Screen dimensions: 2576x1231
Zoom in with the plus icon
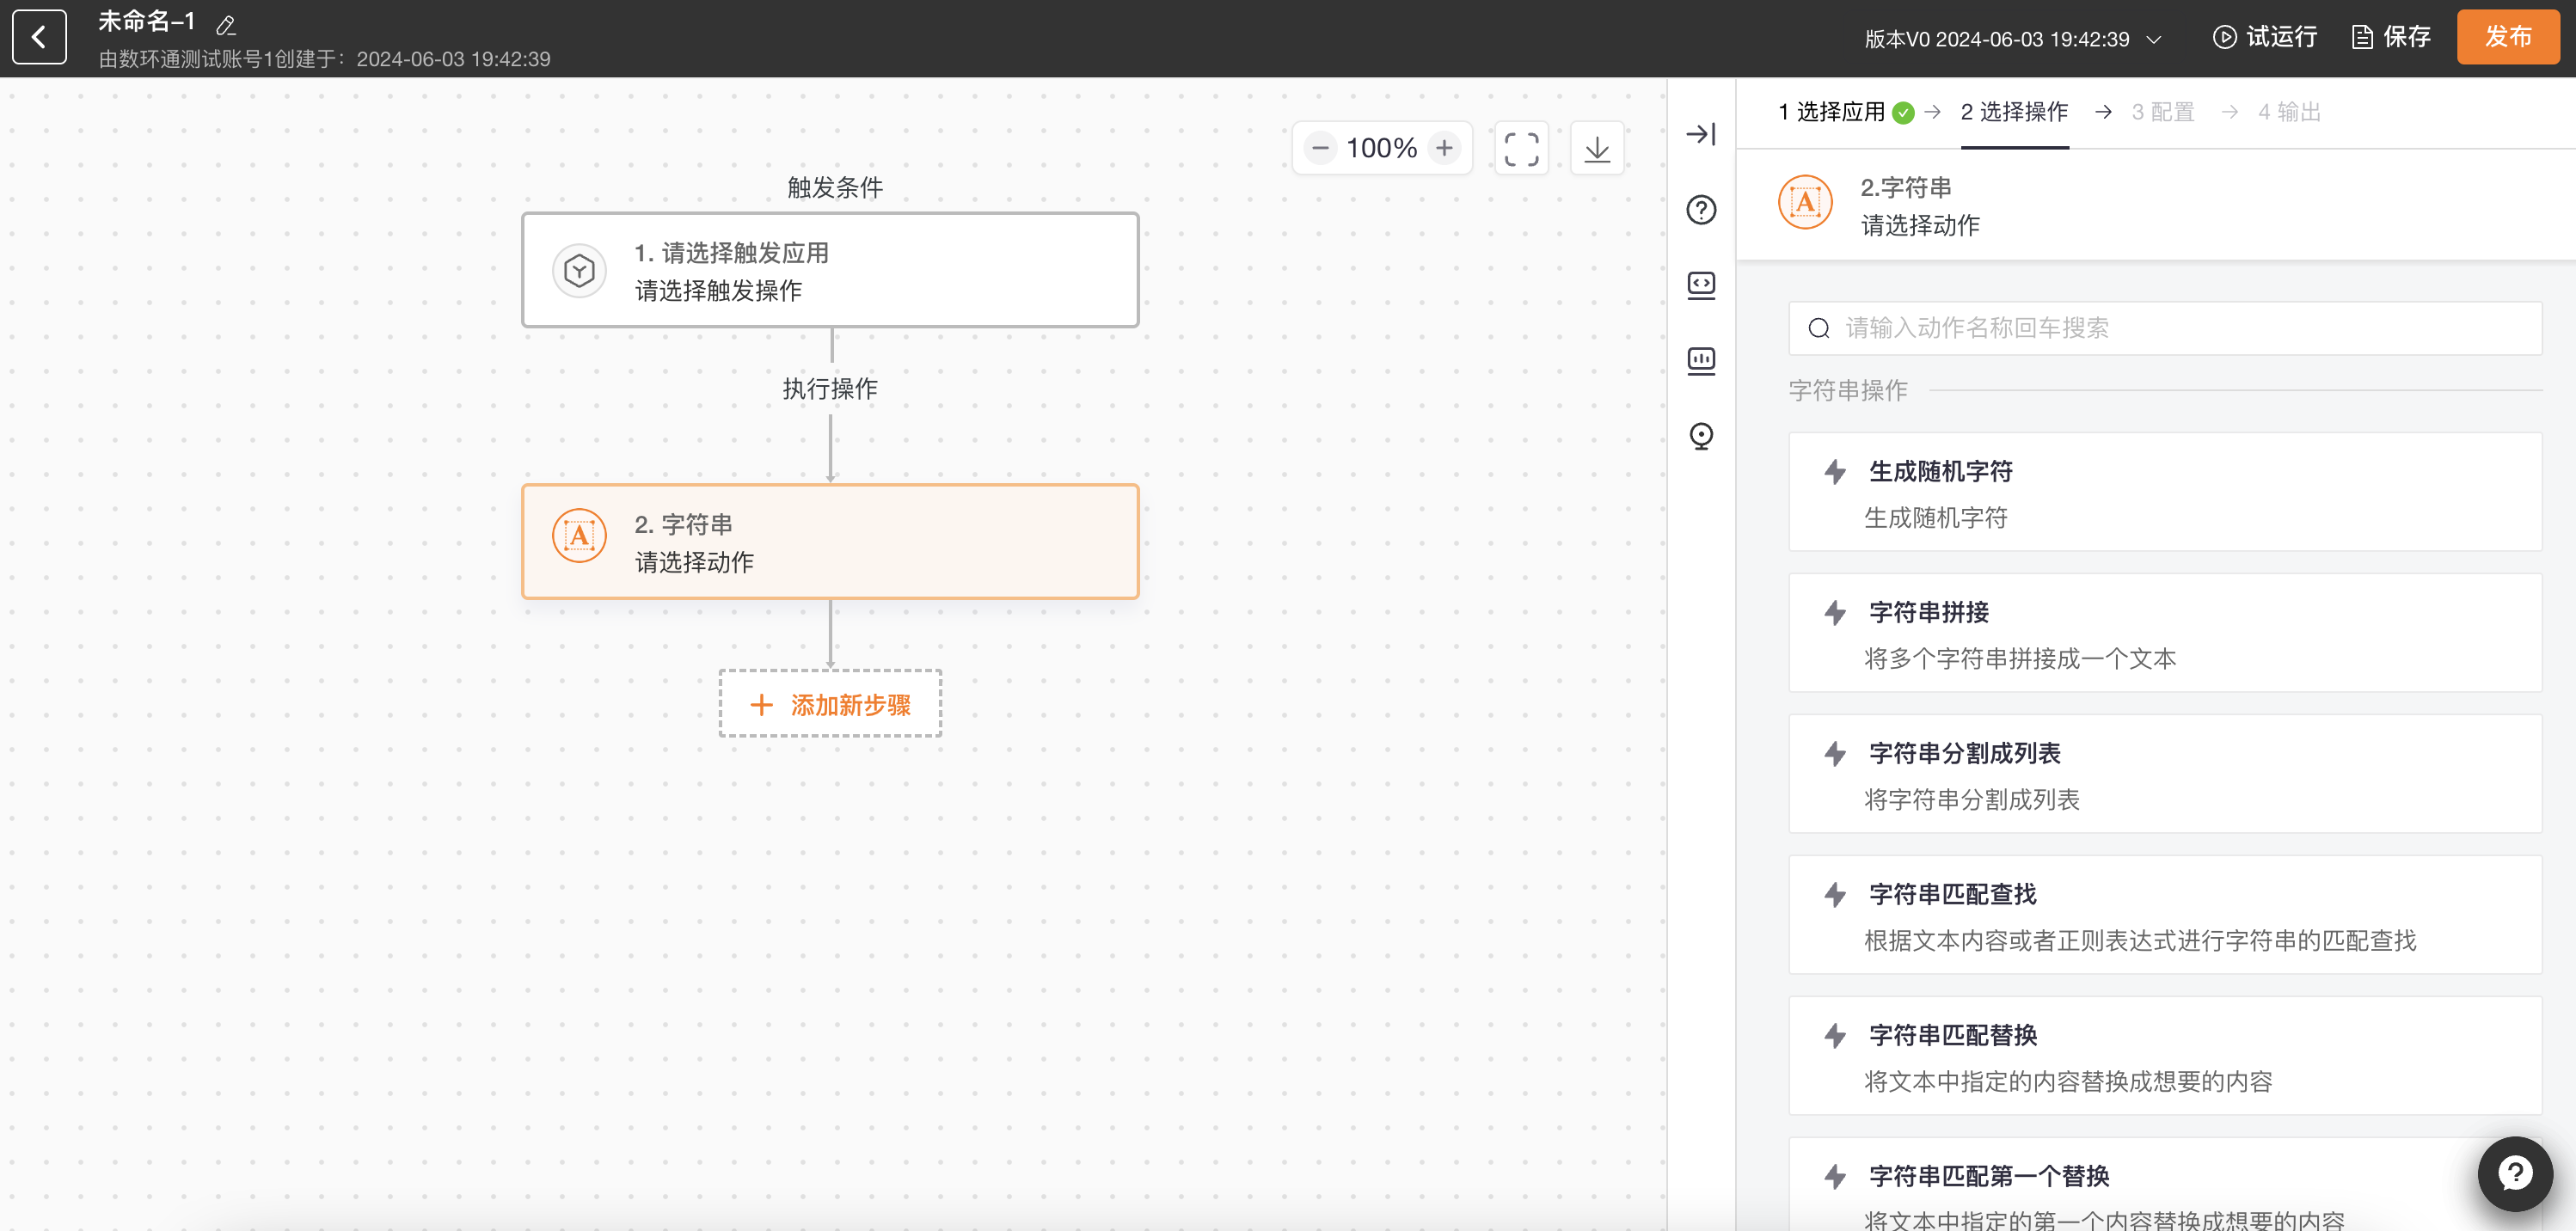pyautogui.click(x=1444, y=148)
